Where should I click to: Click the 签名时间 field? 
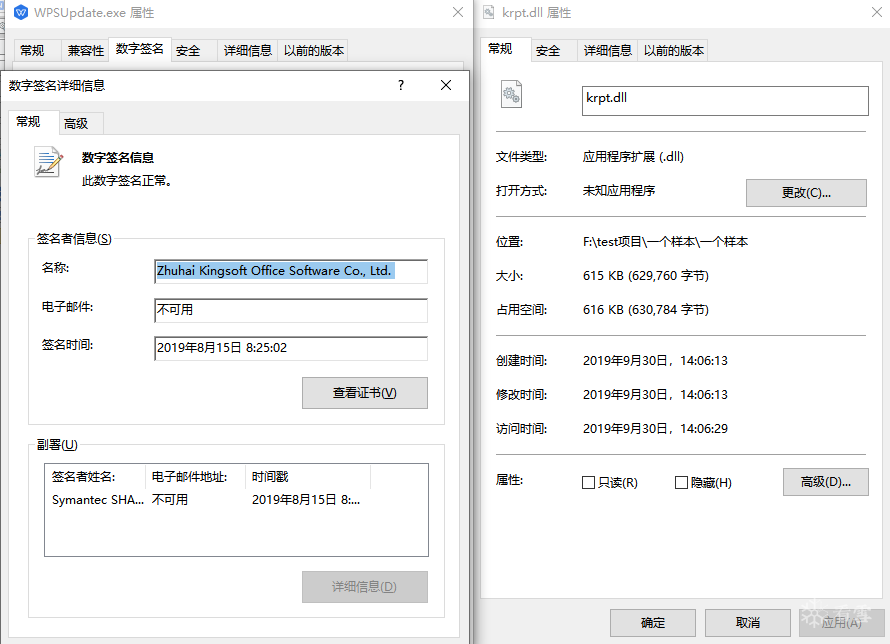point(291,348)
